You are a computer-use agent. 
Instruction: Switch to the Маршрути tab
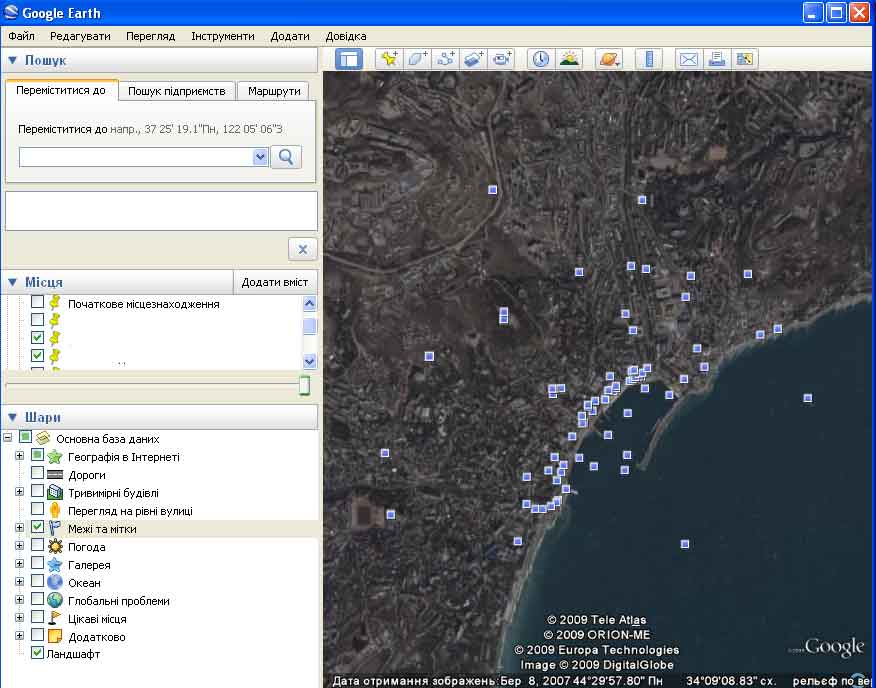(x=274, y=91)
